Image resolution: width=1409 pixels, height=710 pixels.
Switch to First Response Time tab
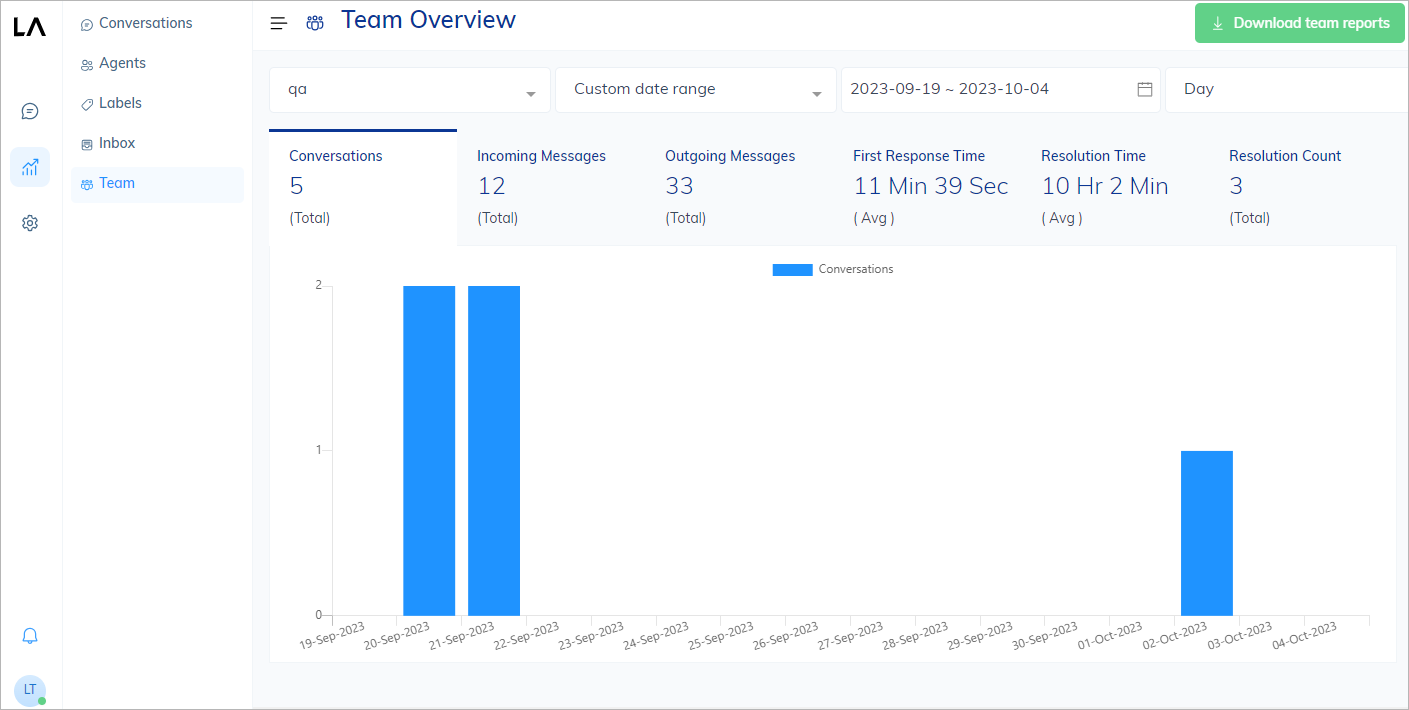[x=927, y=187]
